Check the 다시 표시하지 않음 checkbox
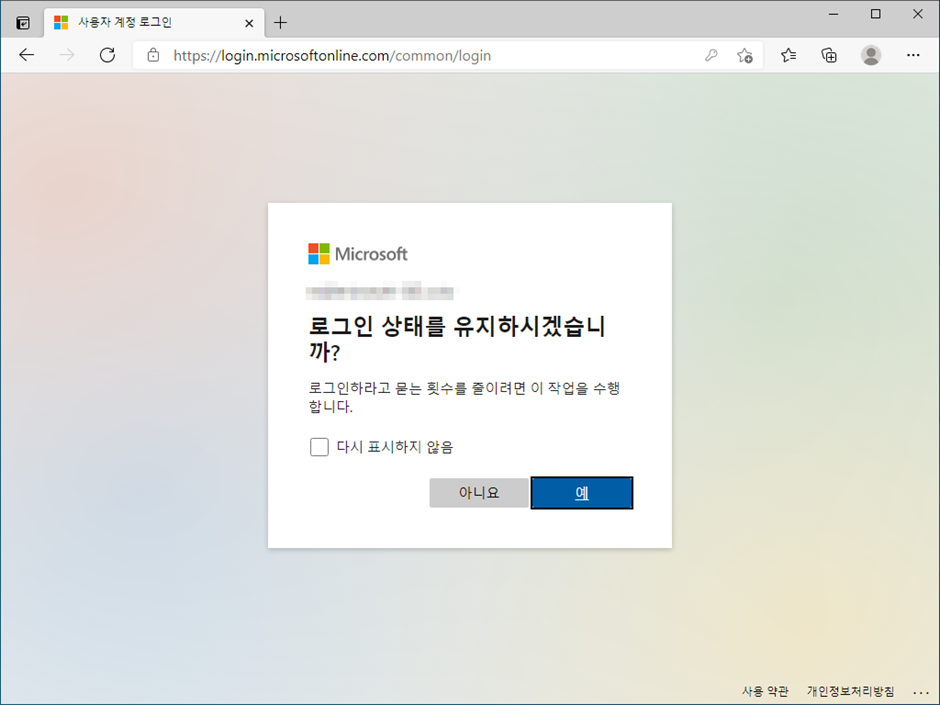Viewport: 940px width, 705px height. [x=319, y=447]
